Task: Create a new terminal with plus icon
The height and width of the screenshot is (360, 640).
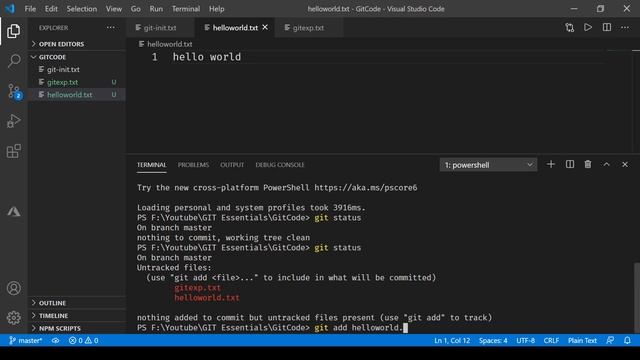Action: click(x=551, y=164)
